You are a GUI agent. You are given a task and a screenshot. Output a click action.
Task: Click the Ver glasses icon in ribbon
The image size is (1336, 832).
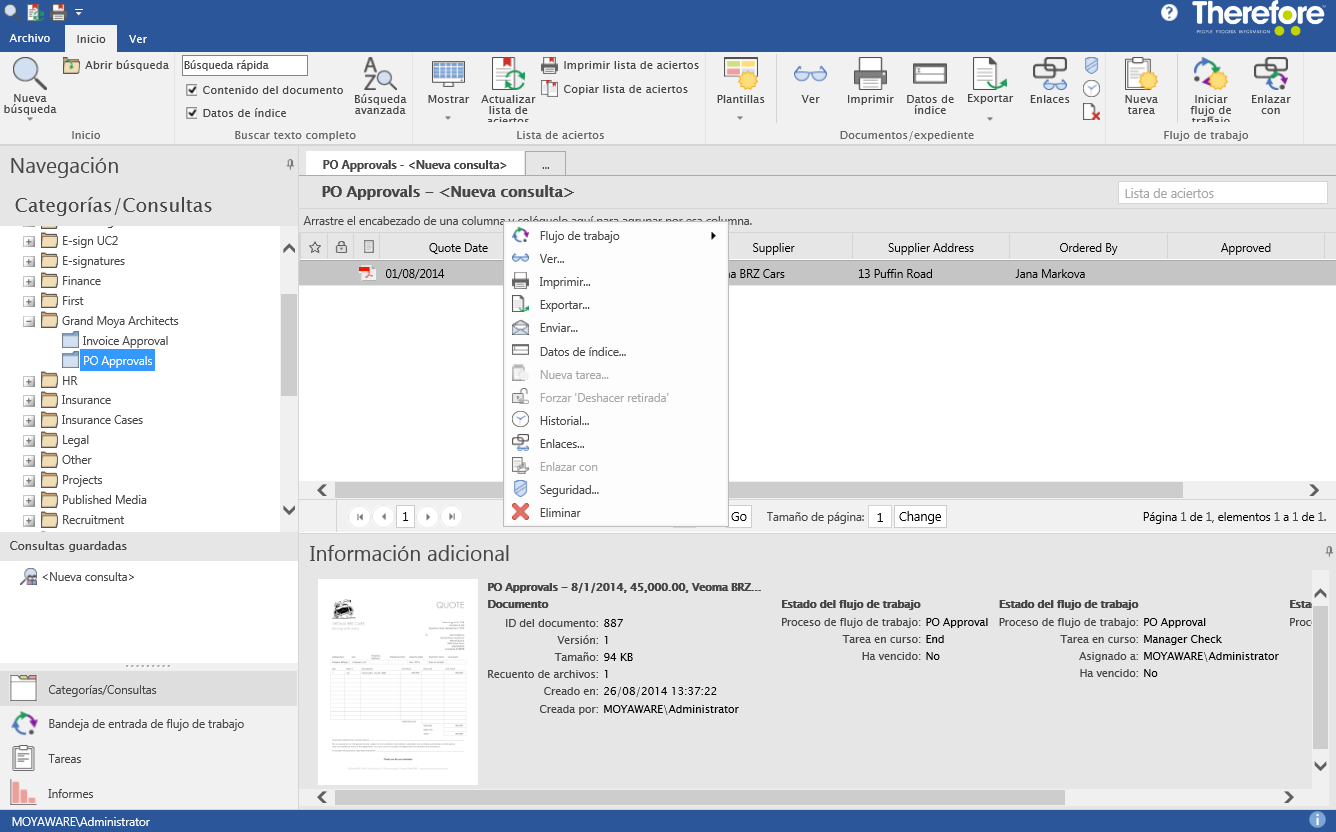tap(810, 74)
